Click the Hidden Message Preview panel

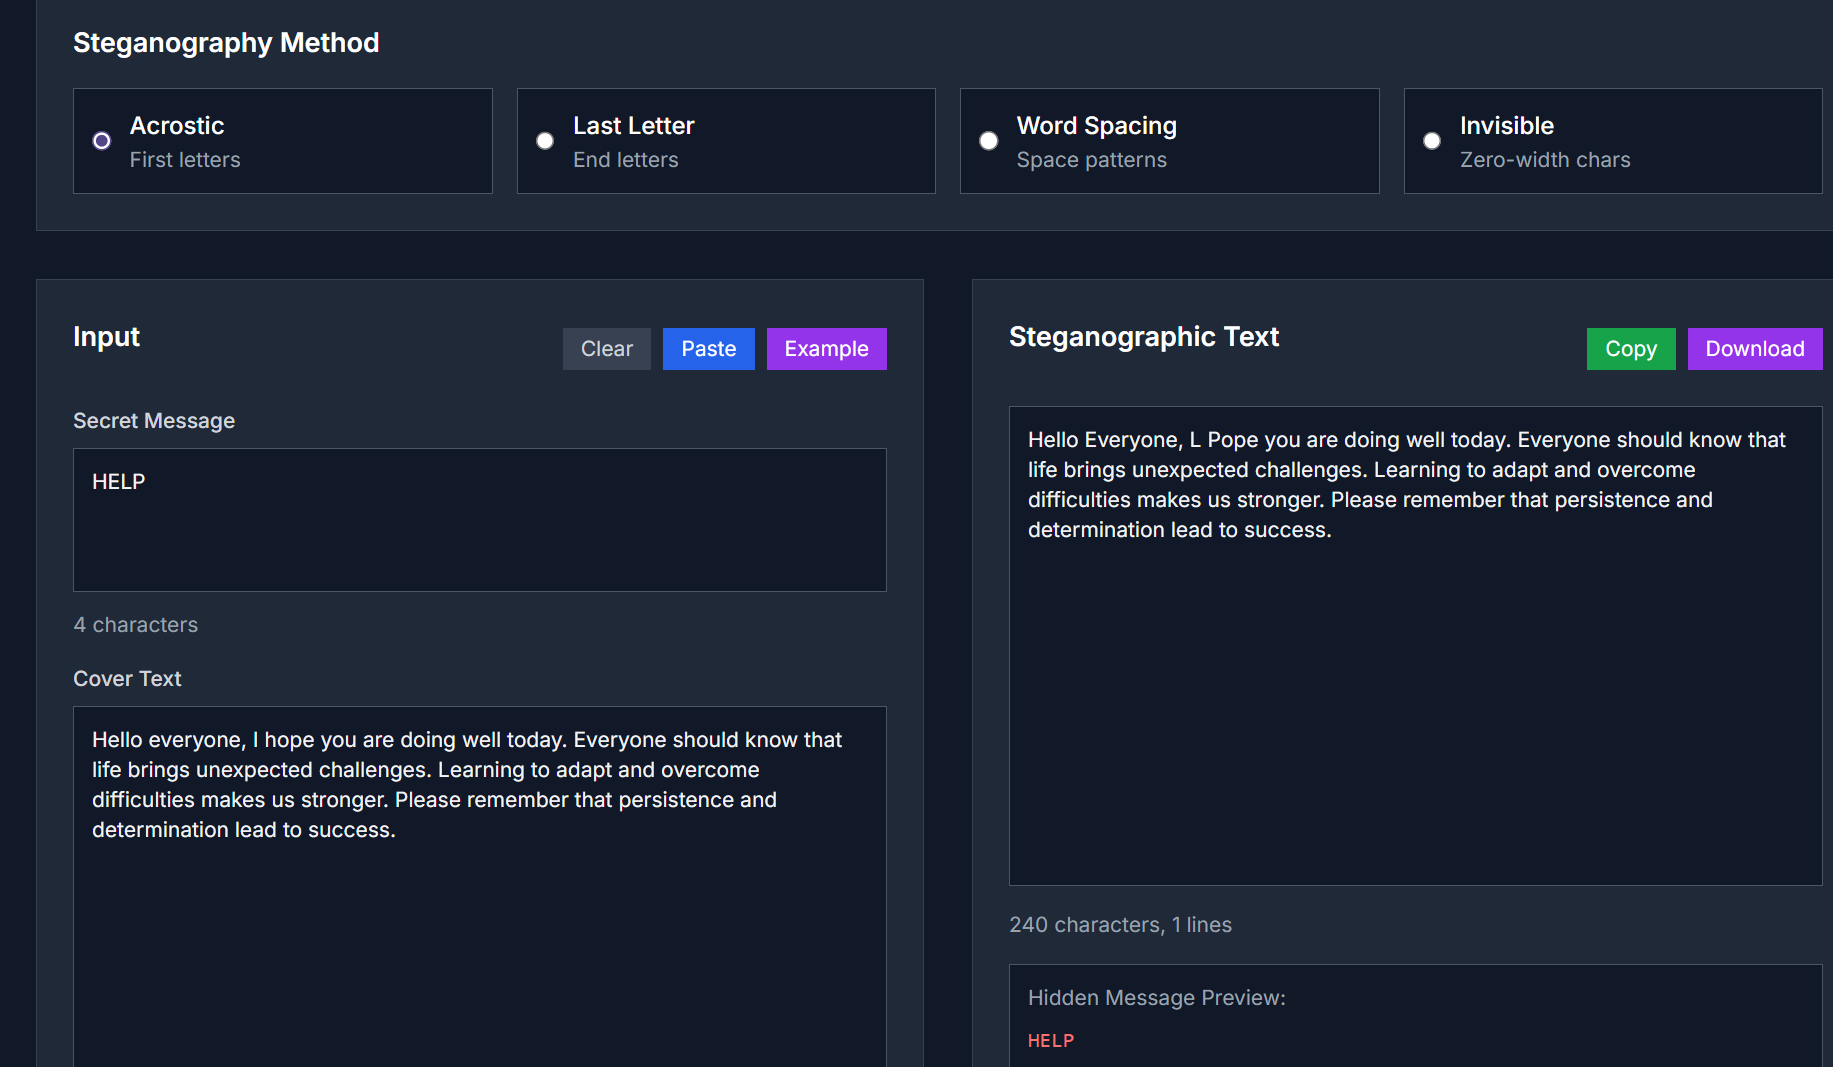(x=1415, y=1010)
